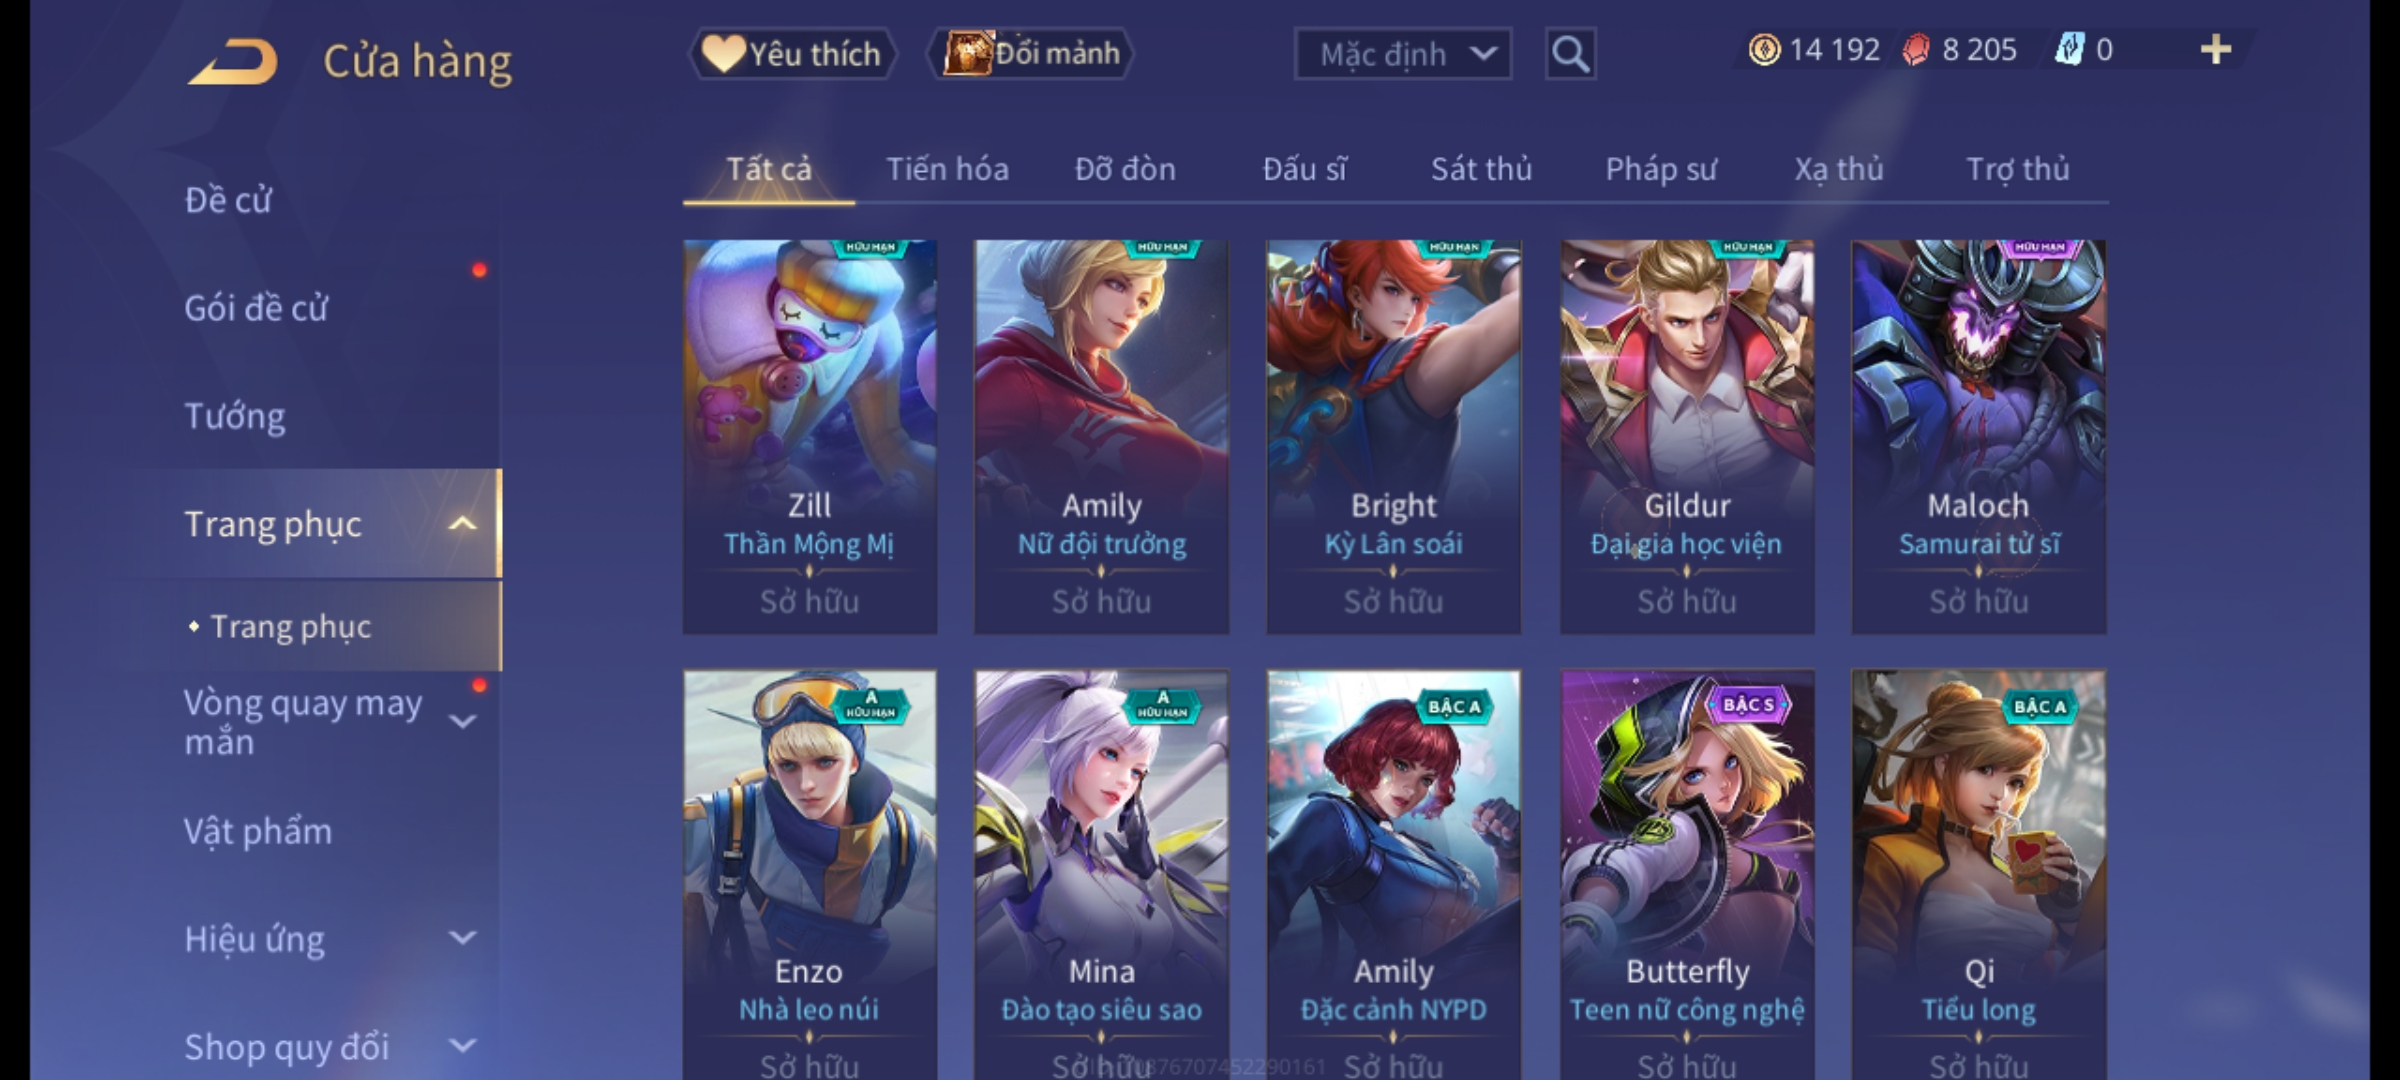Open the Tướng sidebar menu
The height and width of the screenshot is (1080, 2400).
click(235, 416)
